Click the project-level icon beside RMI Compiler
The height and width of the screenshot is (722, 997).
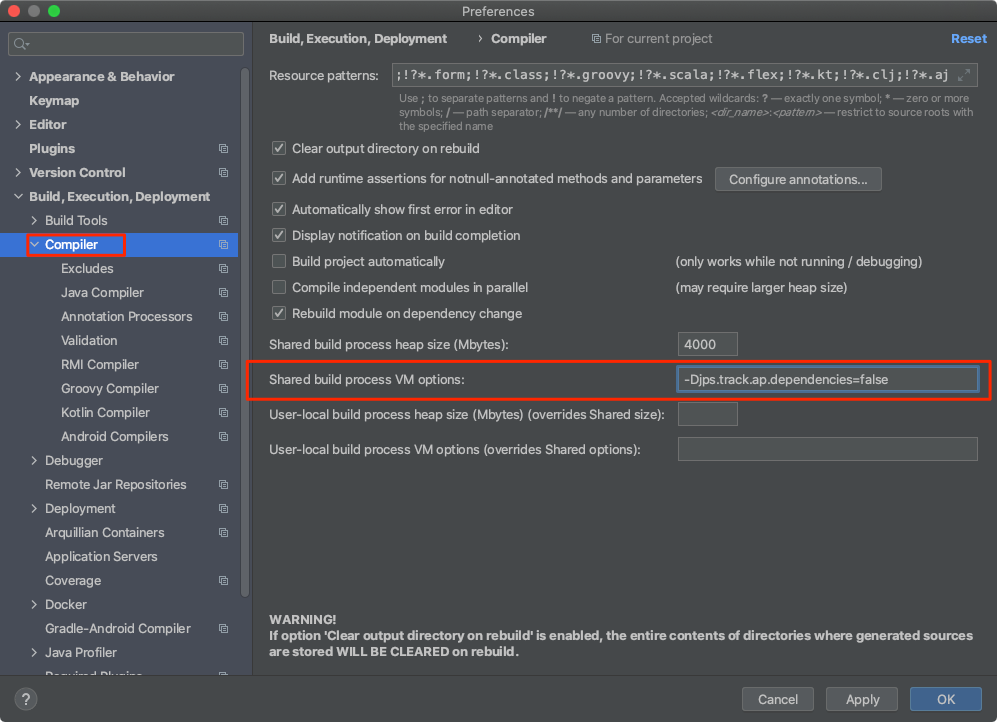223,365
